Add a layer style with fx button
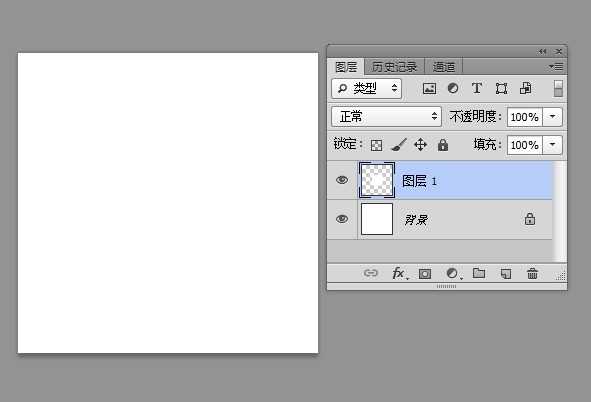Viewport: 591px width, 402px height. tap(399, 273)
